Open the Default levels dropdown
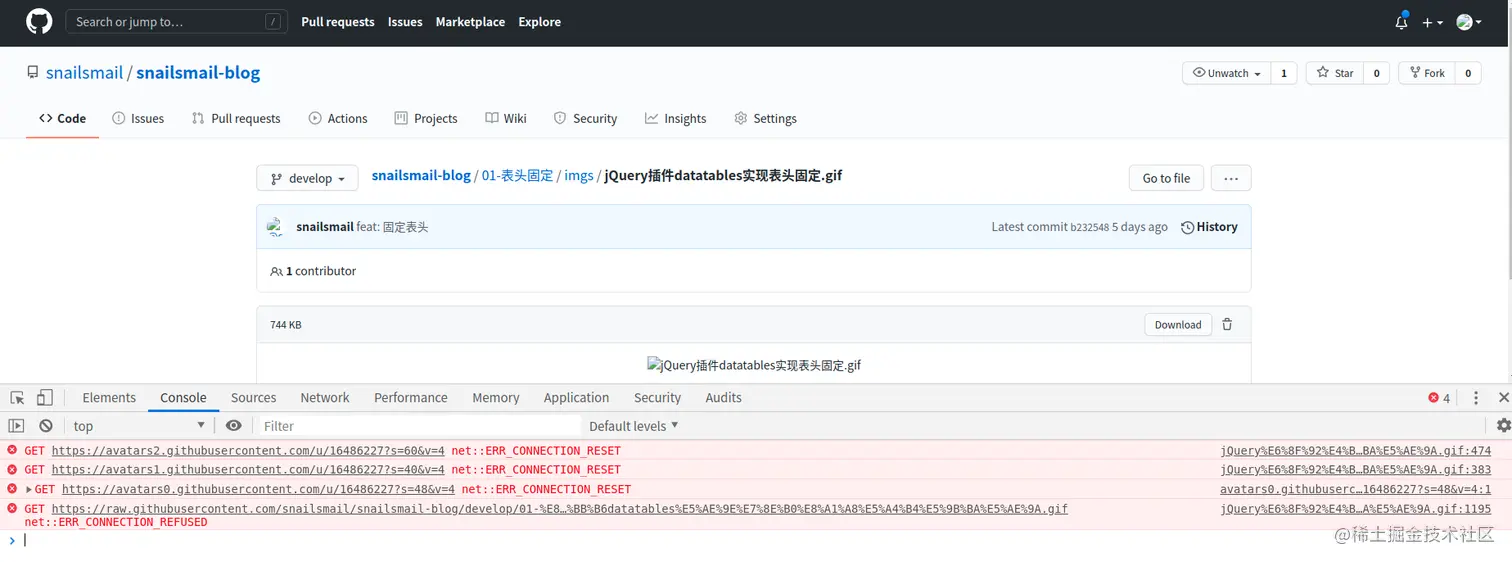 634,426
